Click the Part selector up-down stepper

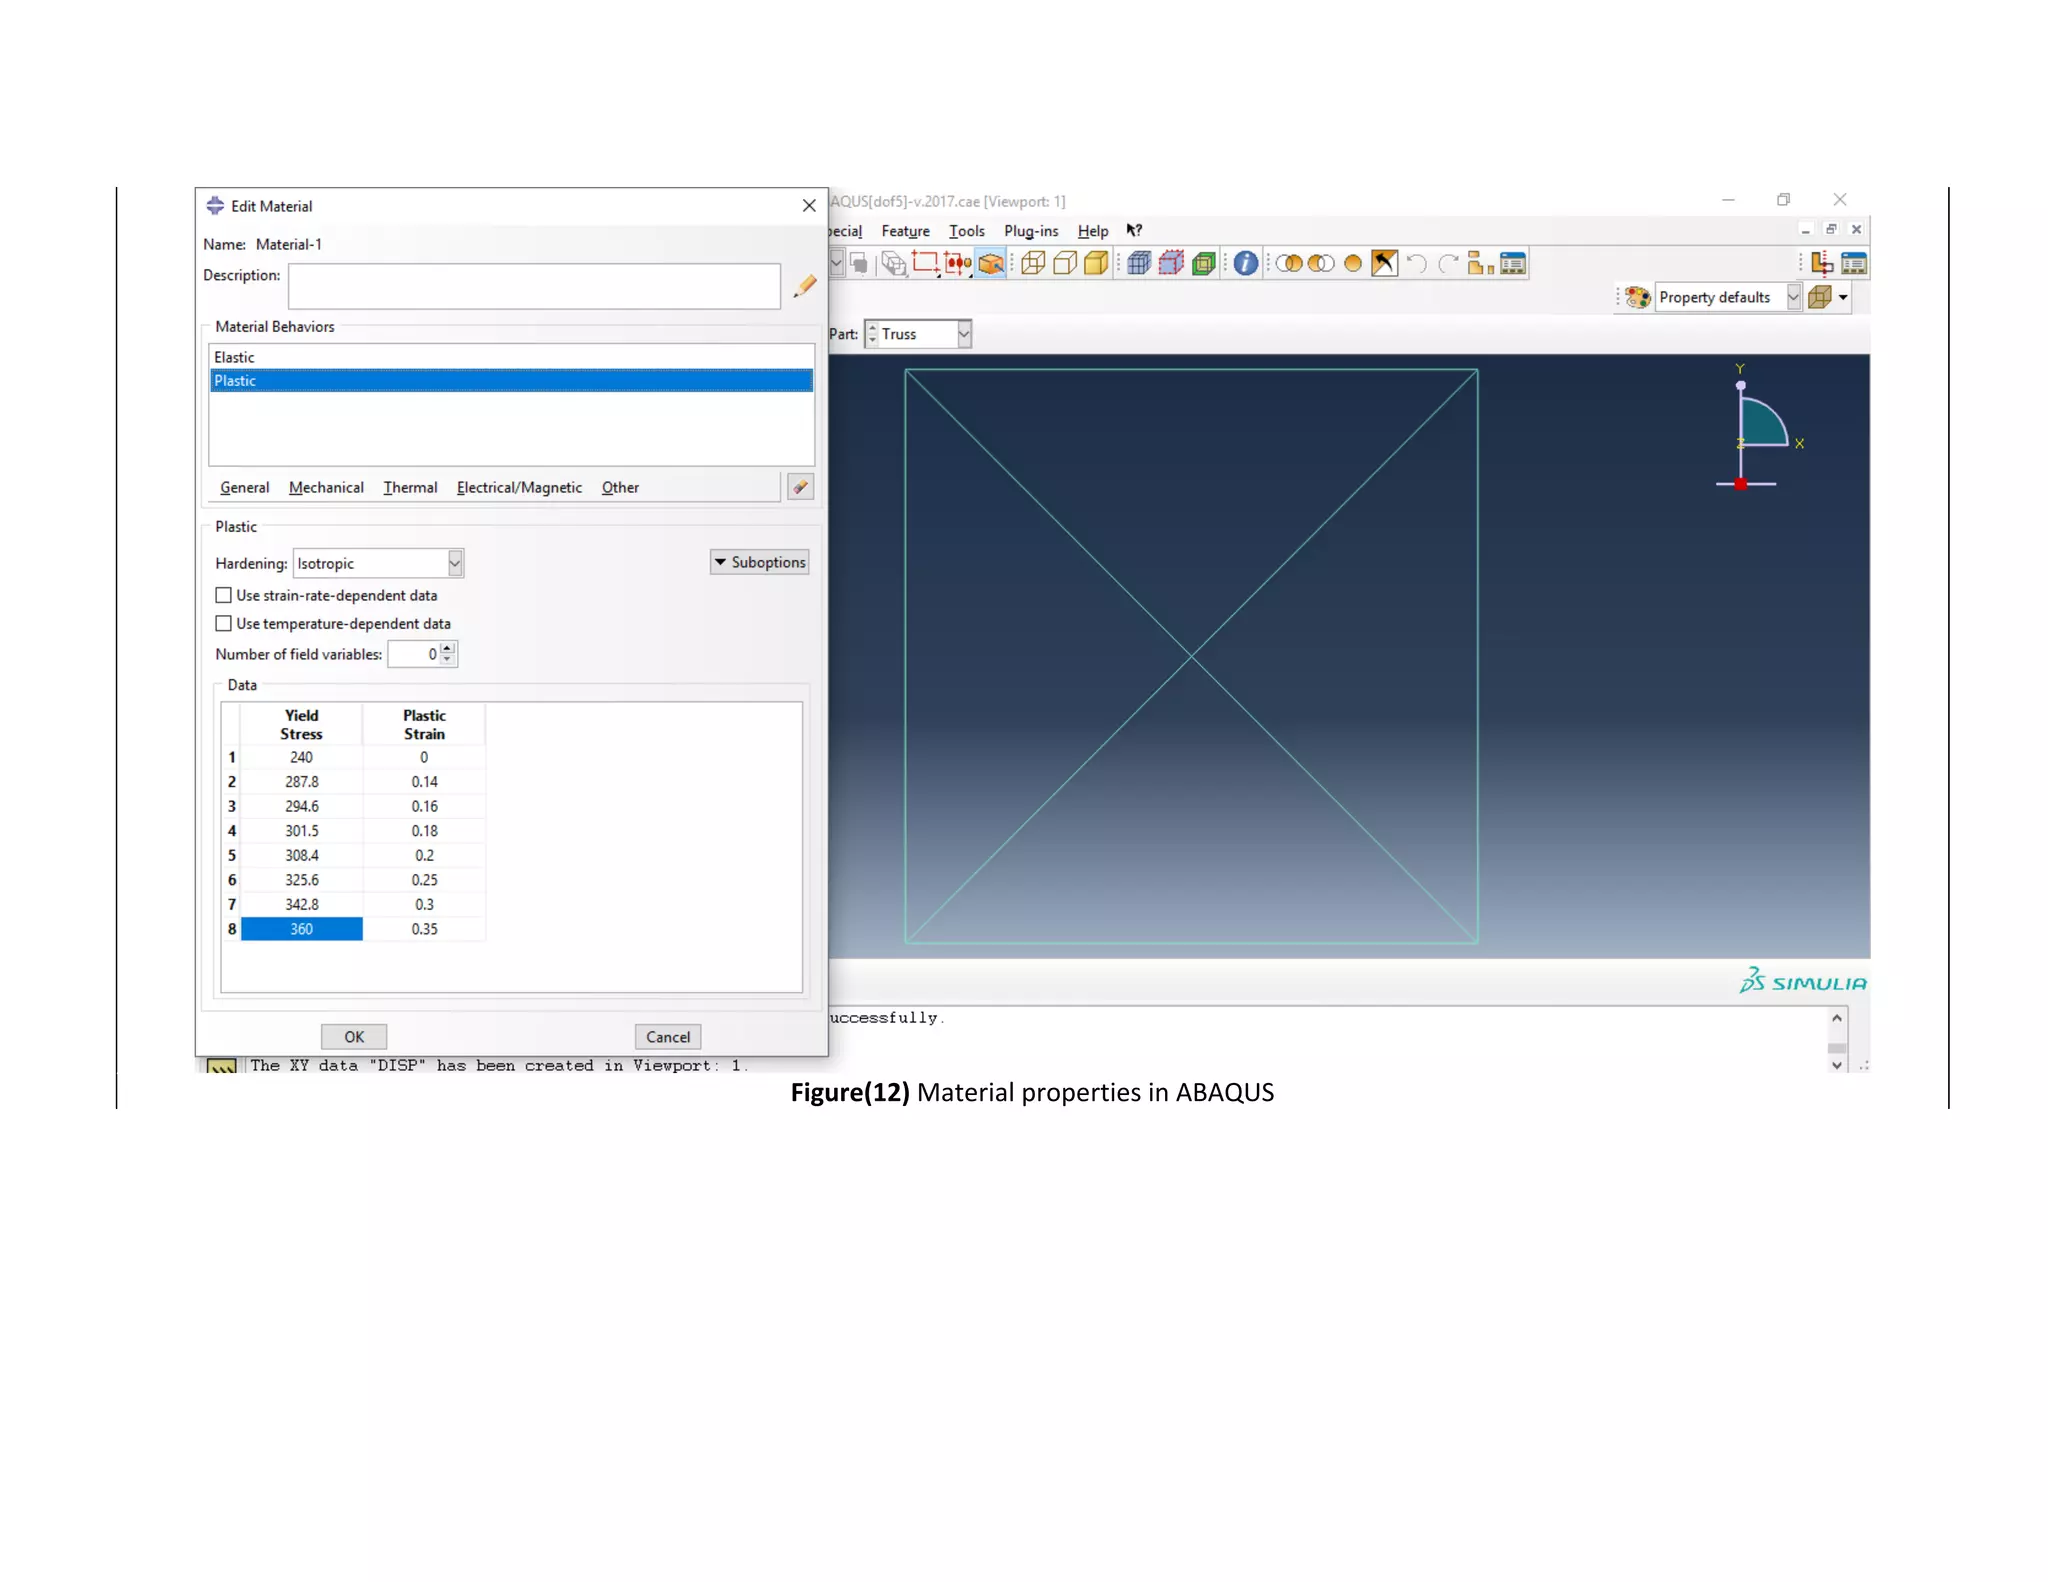click(872, 334)
